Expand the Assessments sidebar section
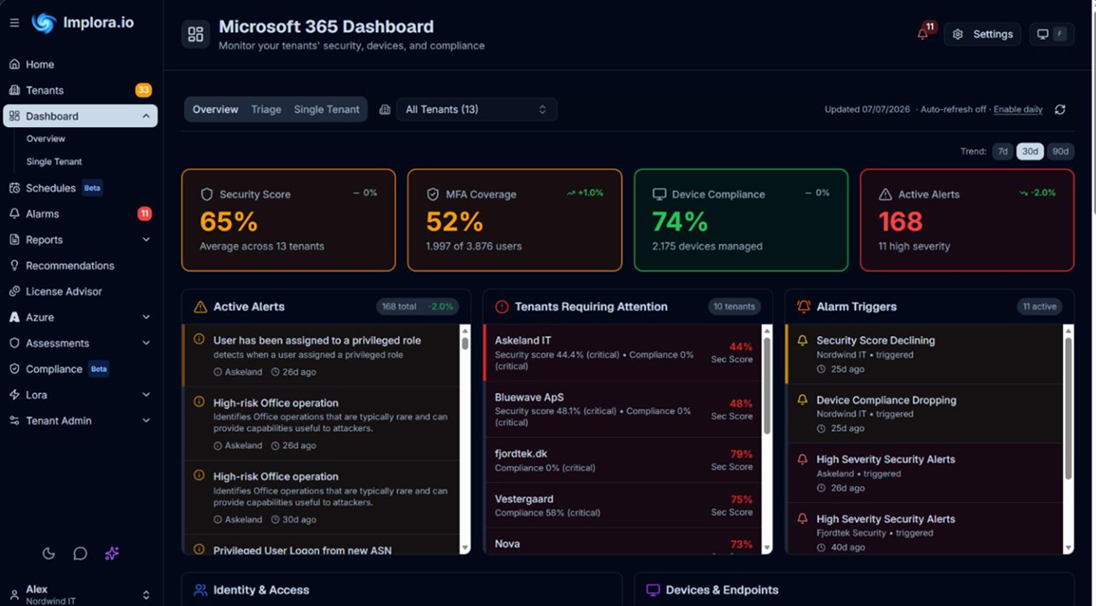 click(146, 343)
